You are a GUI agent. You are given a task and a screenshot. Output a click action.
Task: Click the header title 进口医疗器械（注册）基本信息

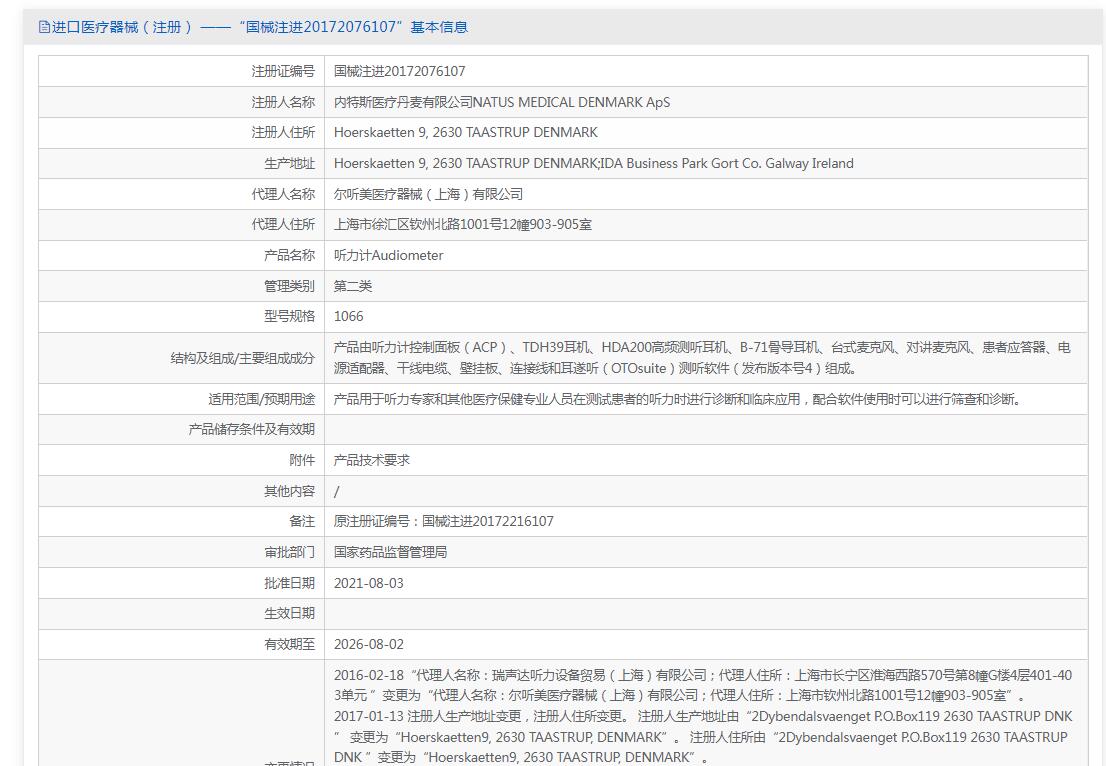[x=260, y=28]
